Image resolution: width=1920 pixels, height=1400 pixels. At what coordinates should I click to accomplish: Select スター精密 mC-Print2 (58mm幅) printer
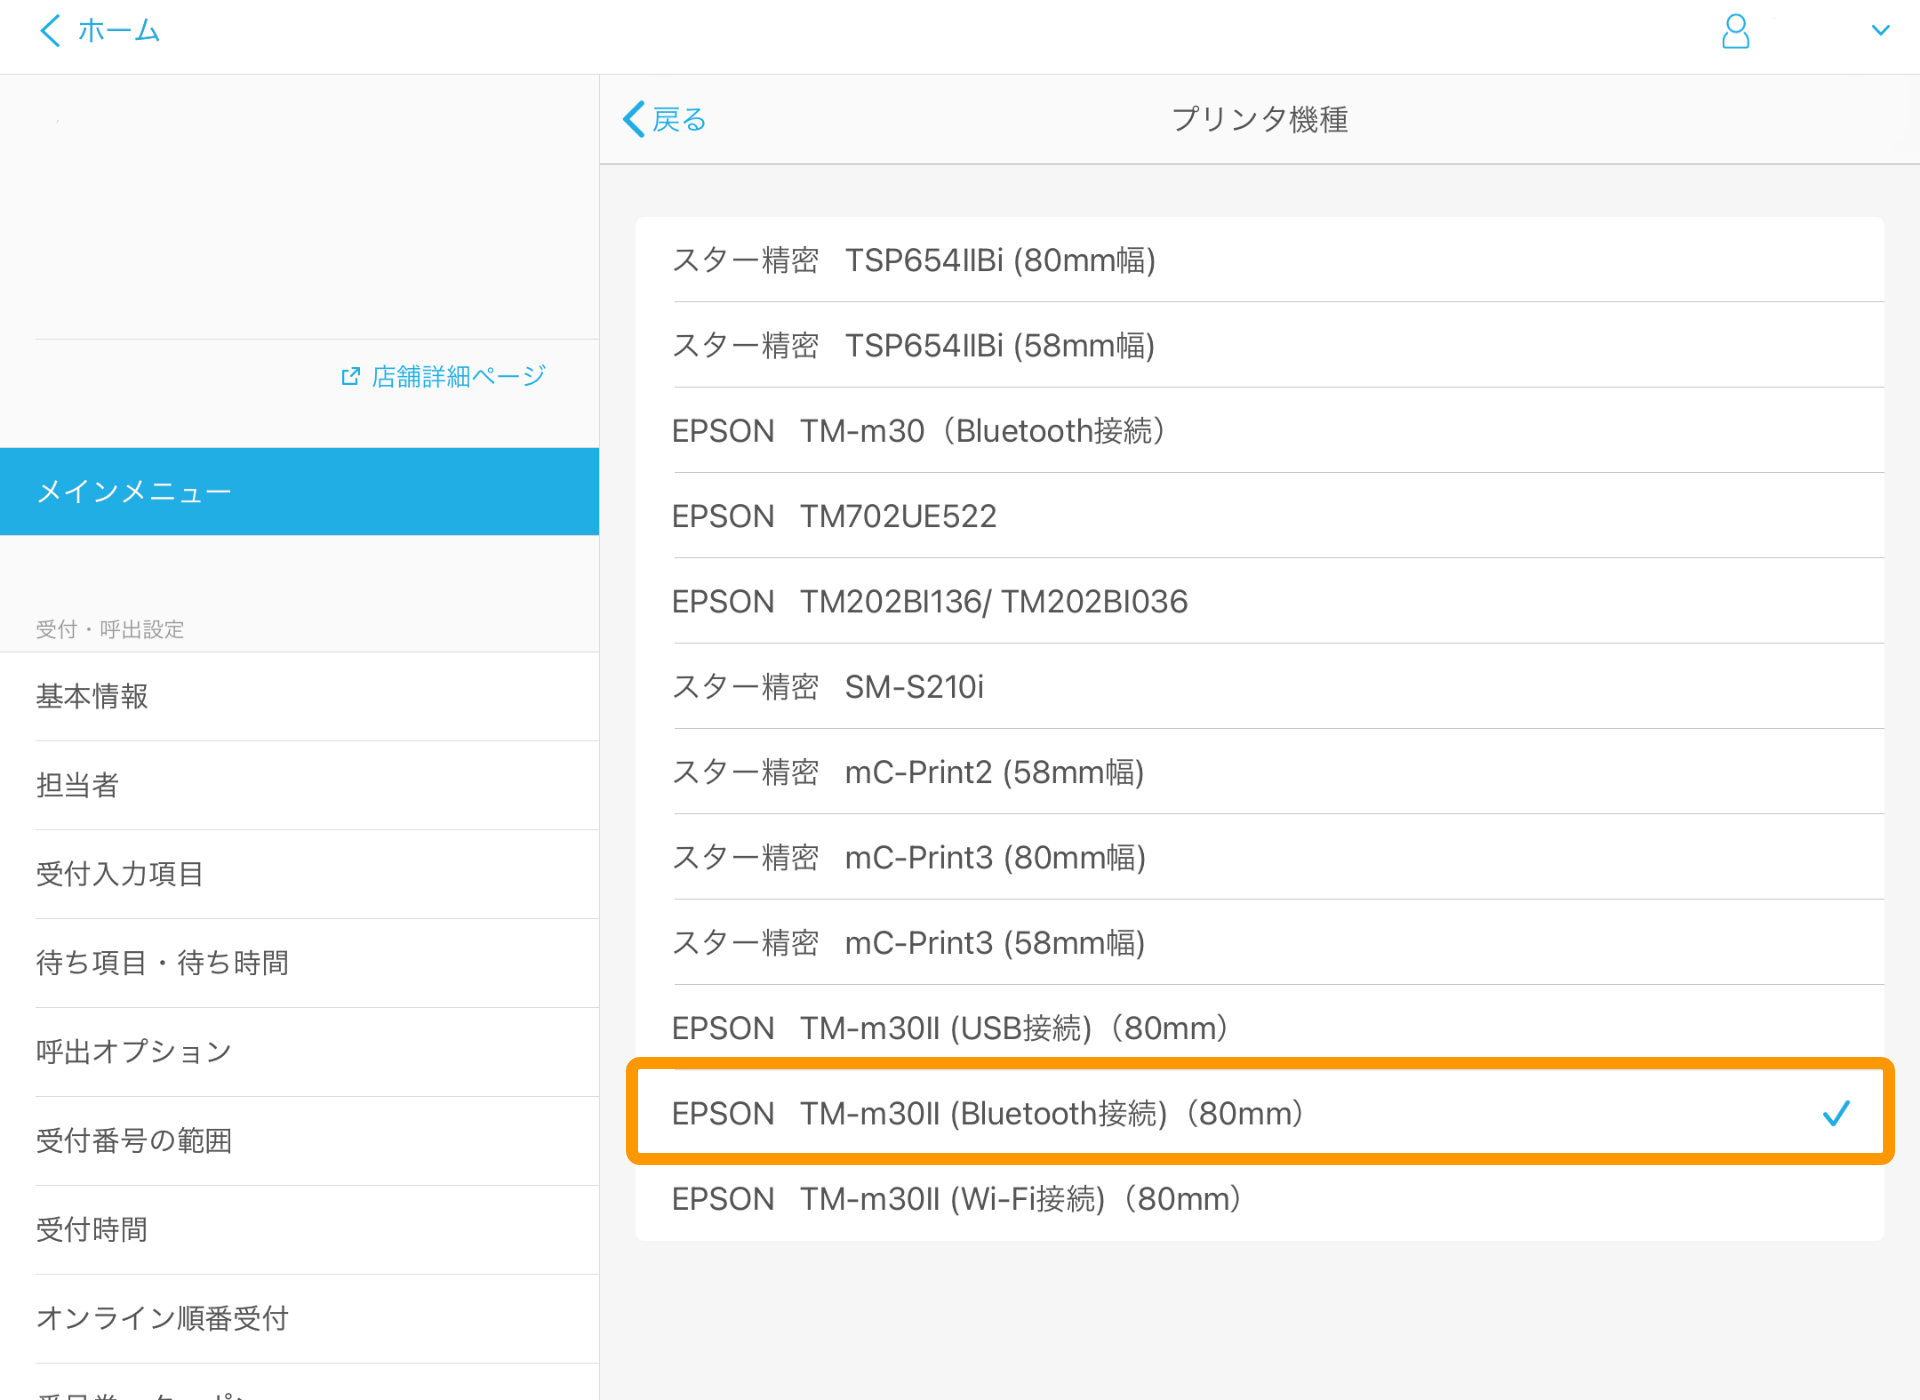1260,772
